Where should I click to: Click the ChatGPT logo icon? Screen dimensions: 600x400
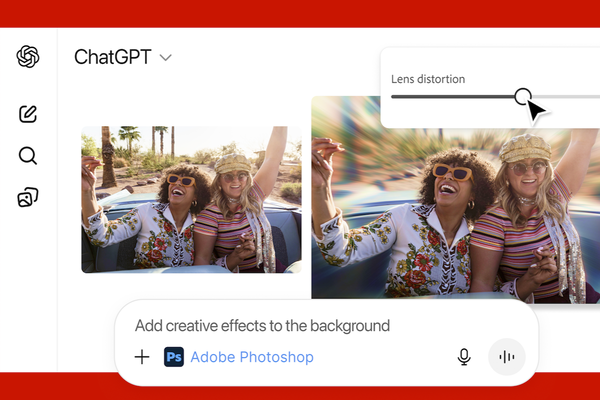coord(28,57)
